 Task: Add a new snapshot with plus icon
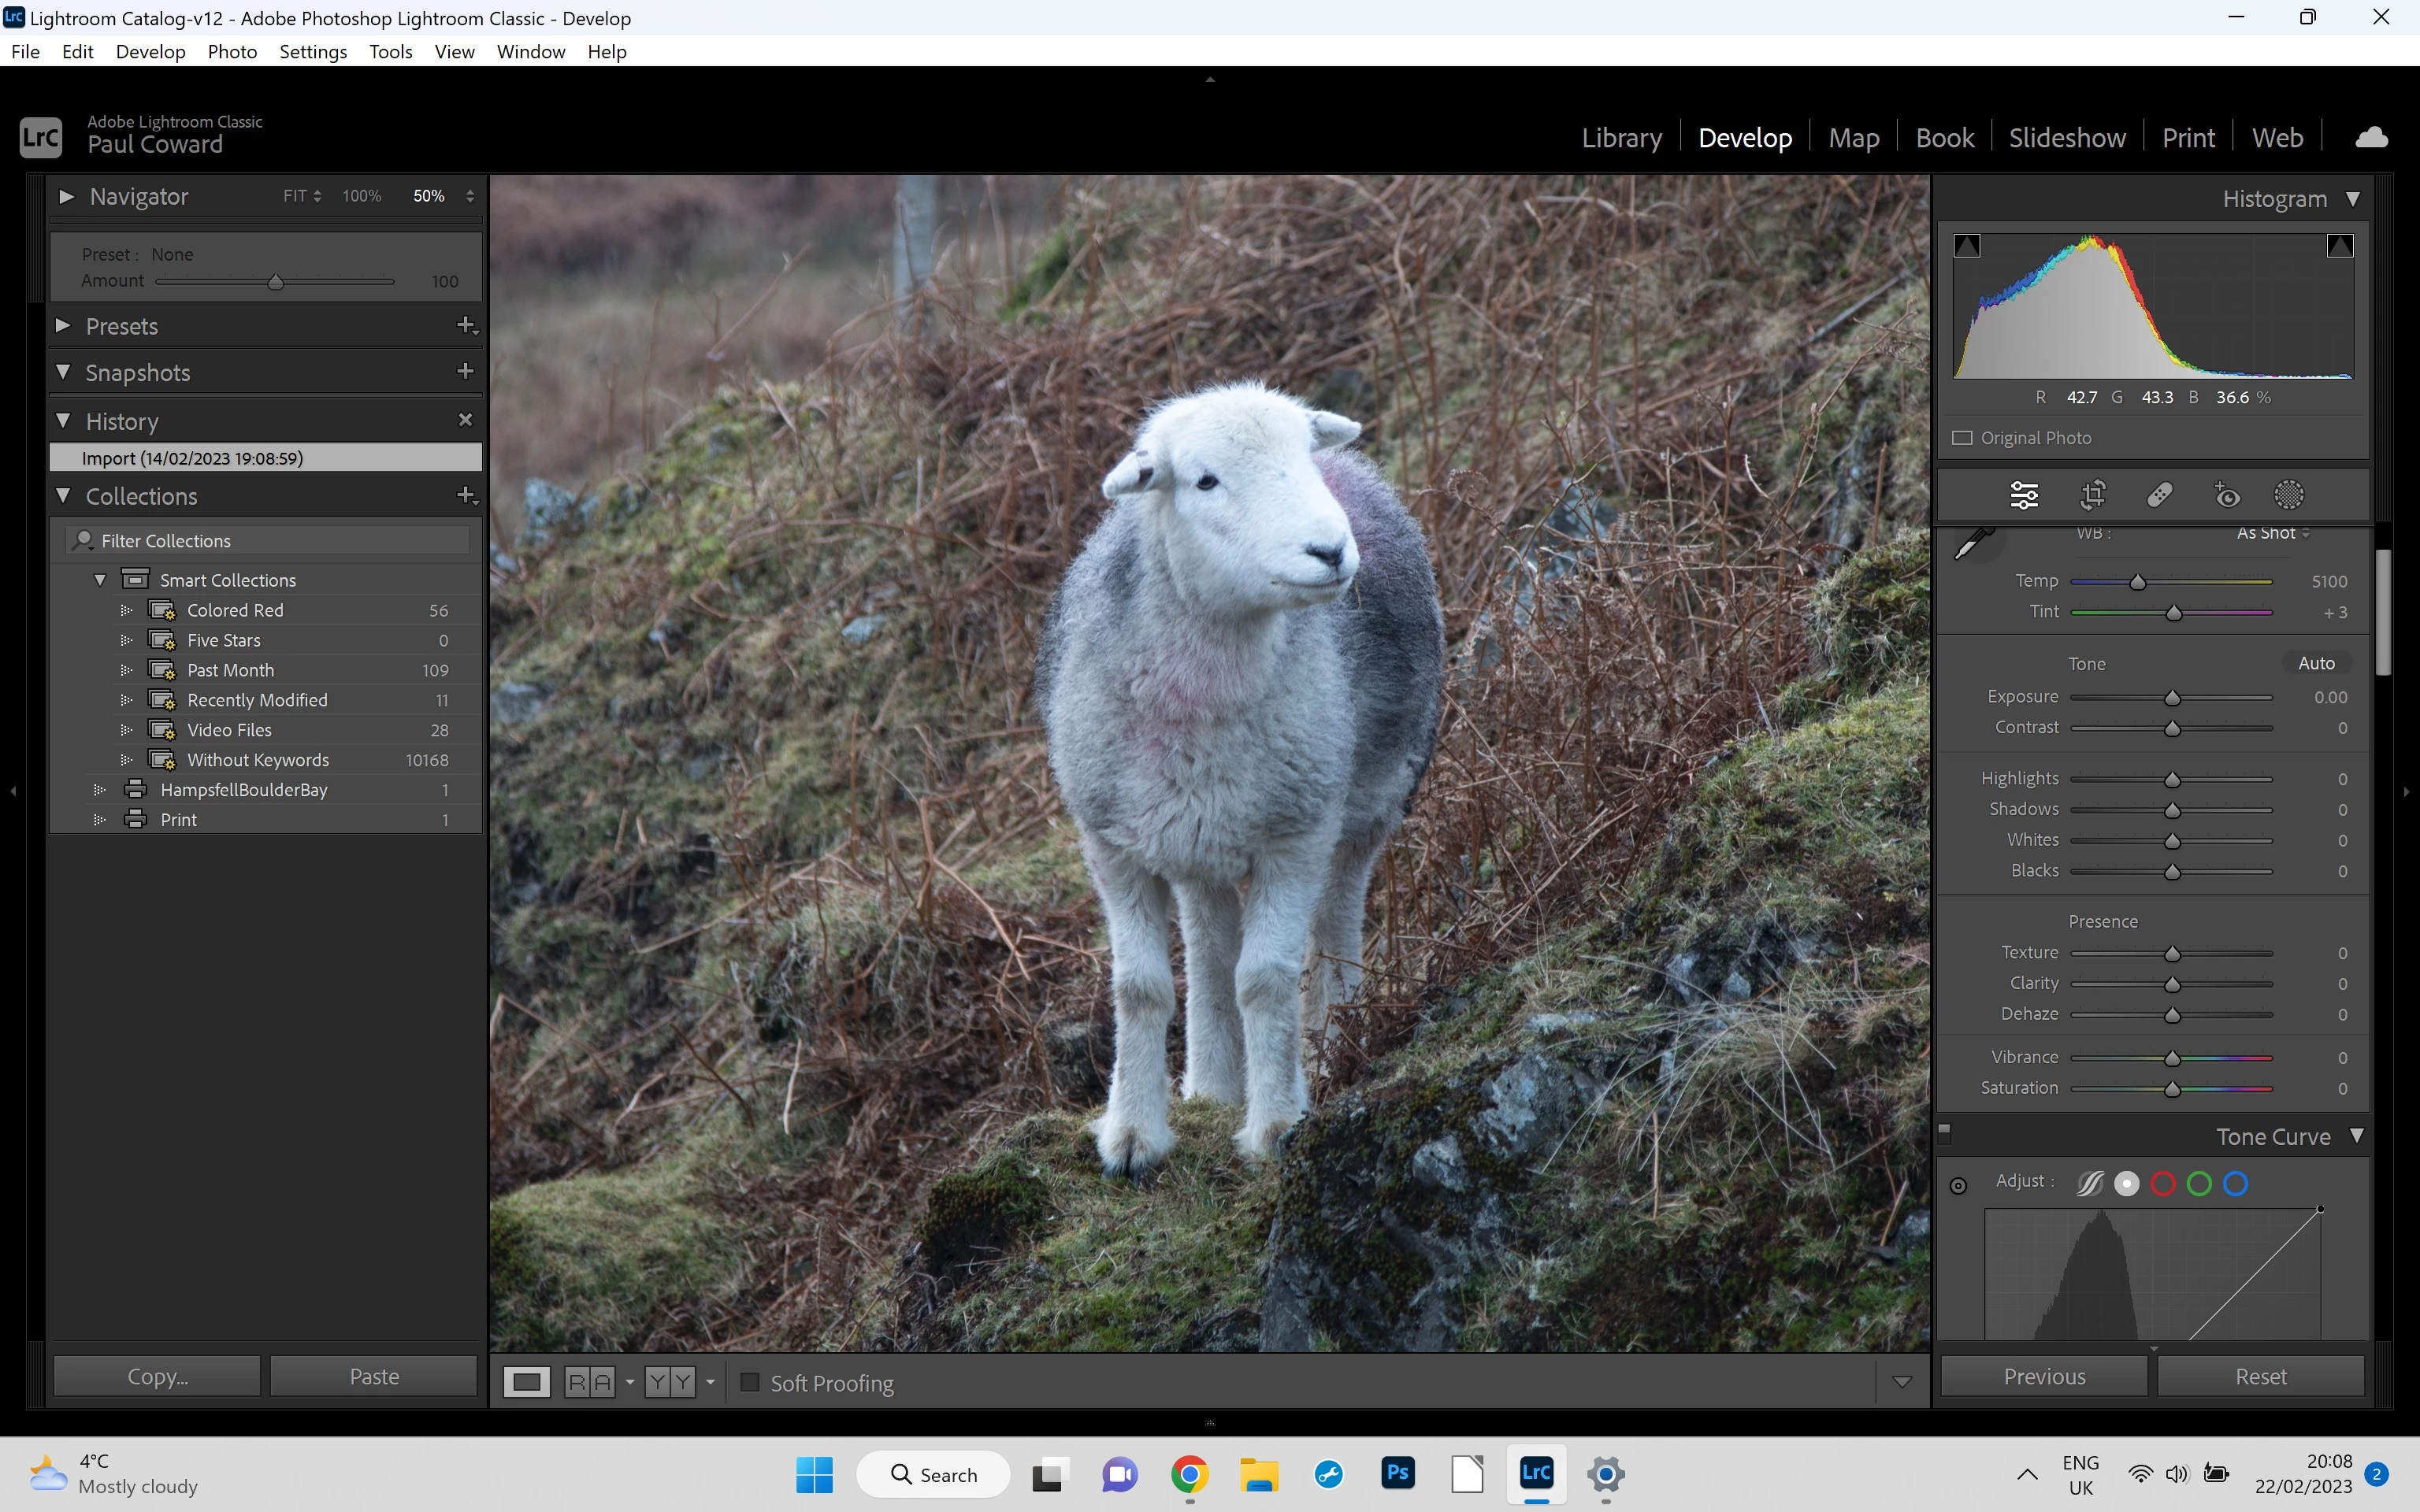465,372
